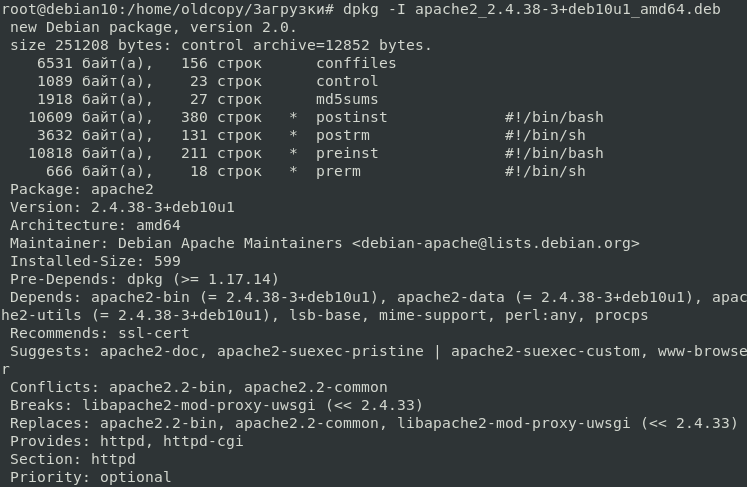Click the Priority: optional line
The image size is (747, 487).
90,477
